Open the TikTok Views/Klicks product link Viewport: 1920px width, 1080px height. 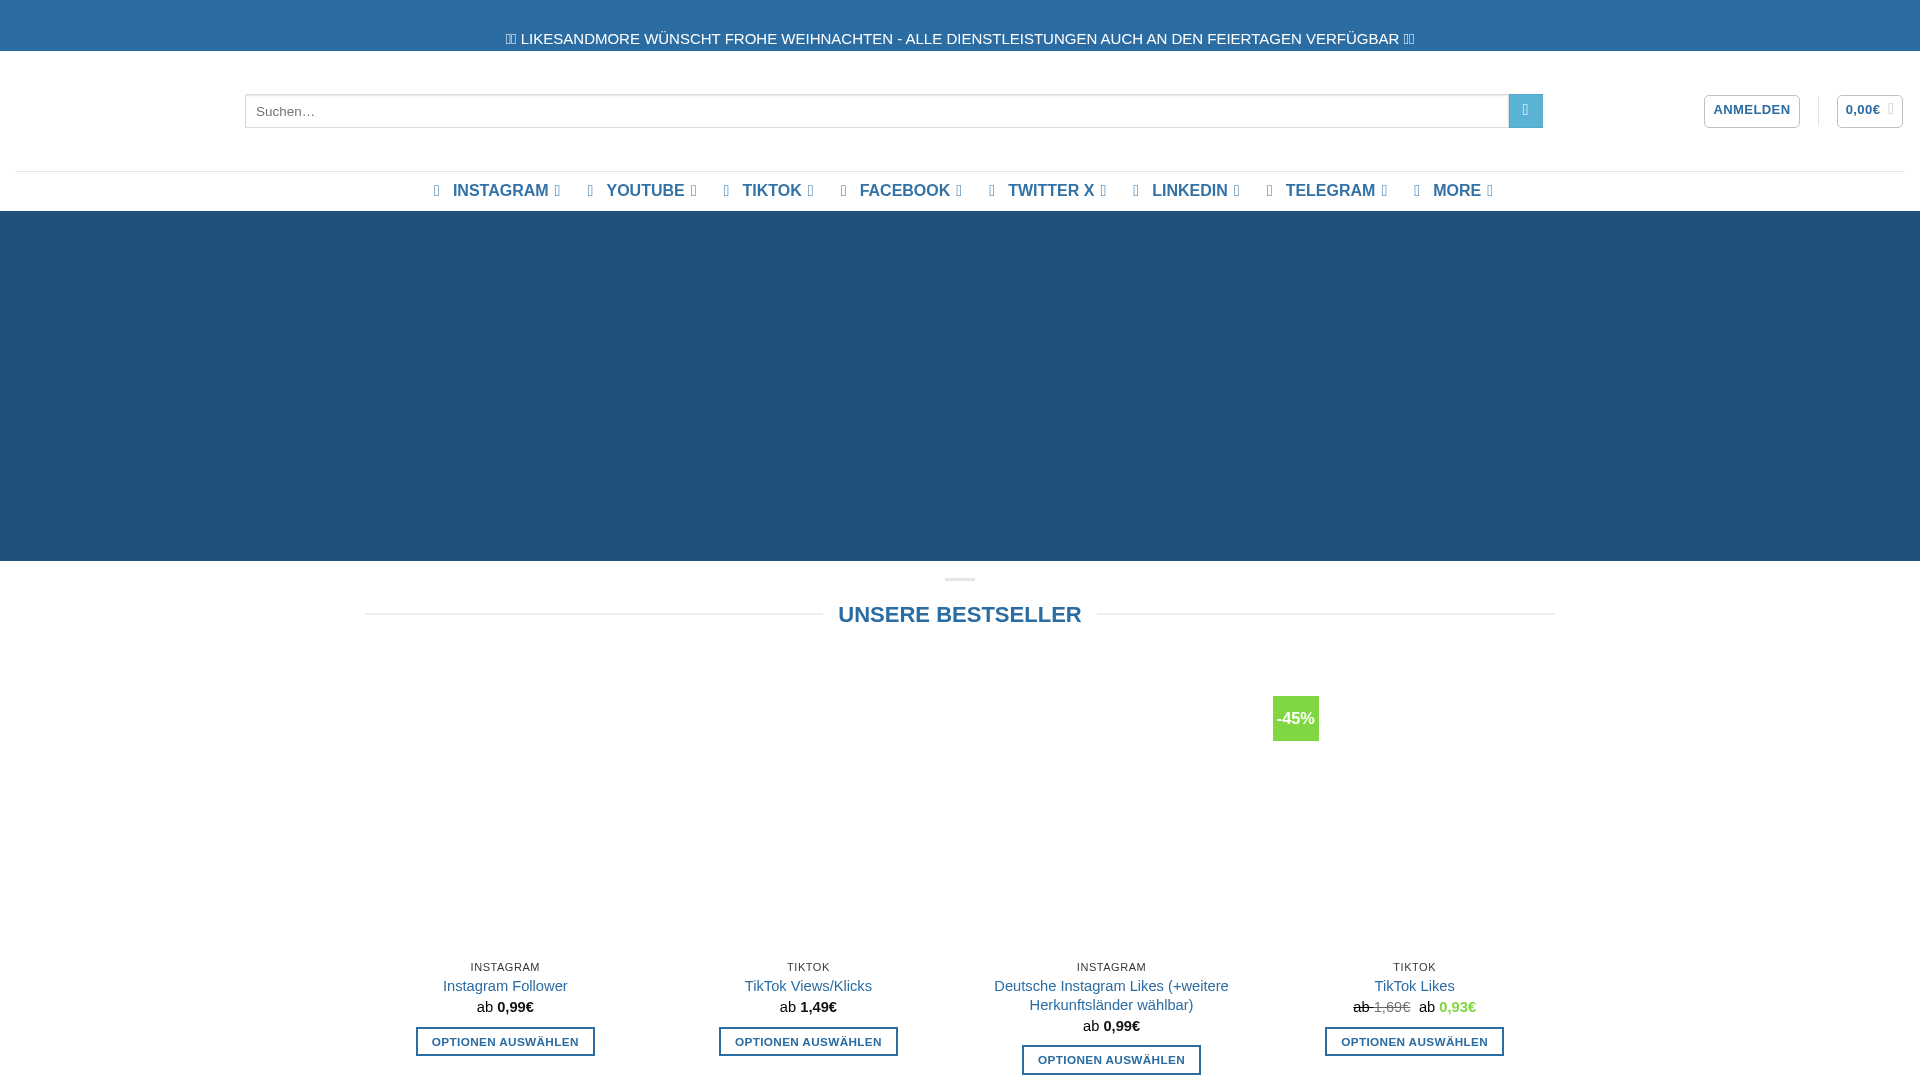[808, 986]
